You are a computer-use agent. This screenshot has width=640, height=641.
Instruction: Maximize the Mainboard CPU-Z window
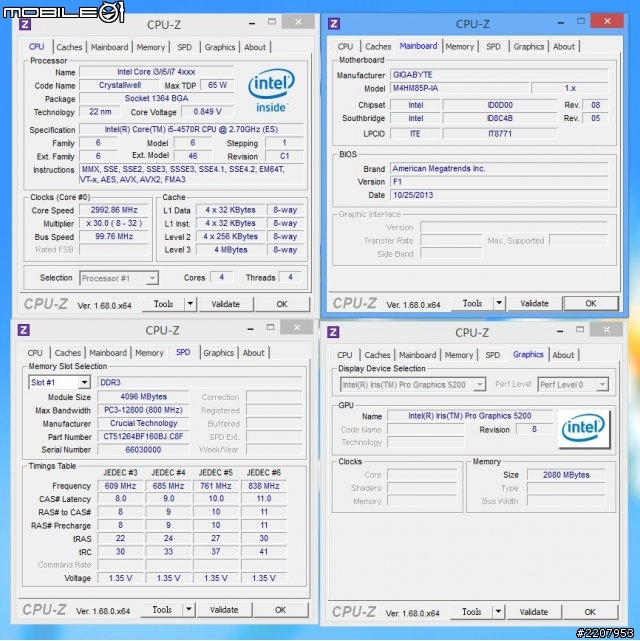[x=581, y=21]
